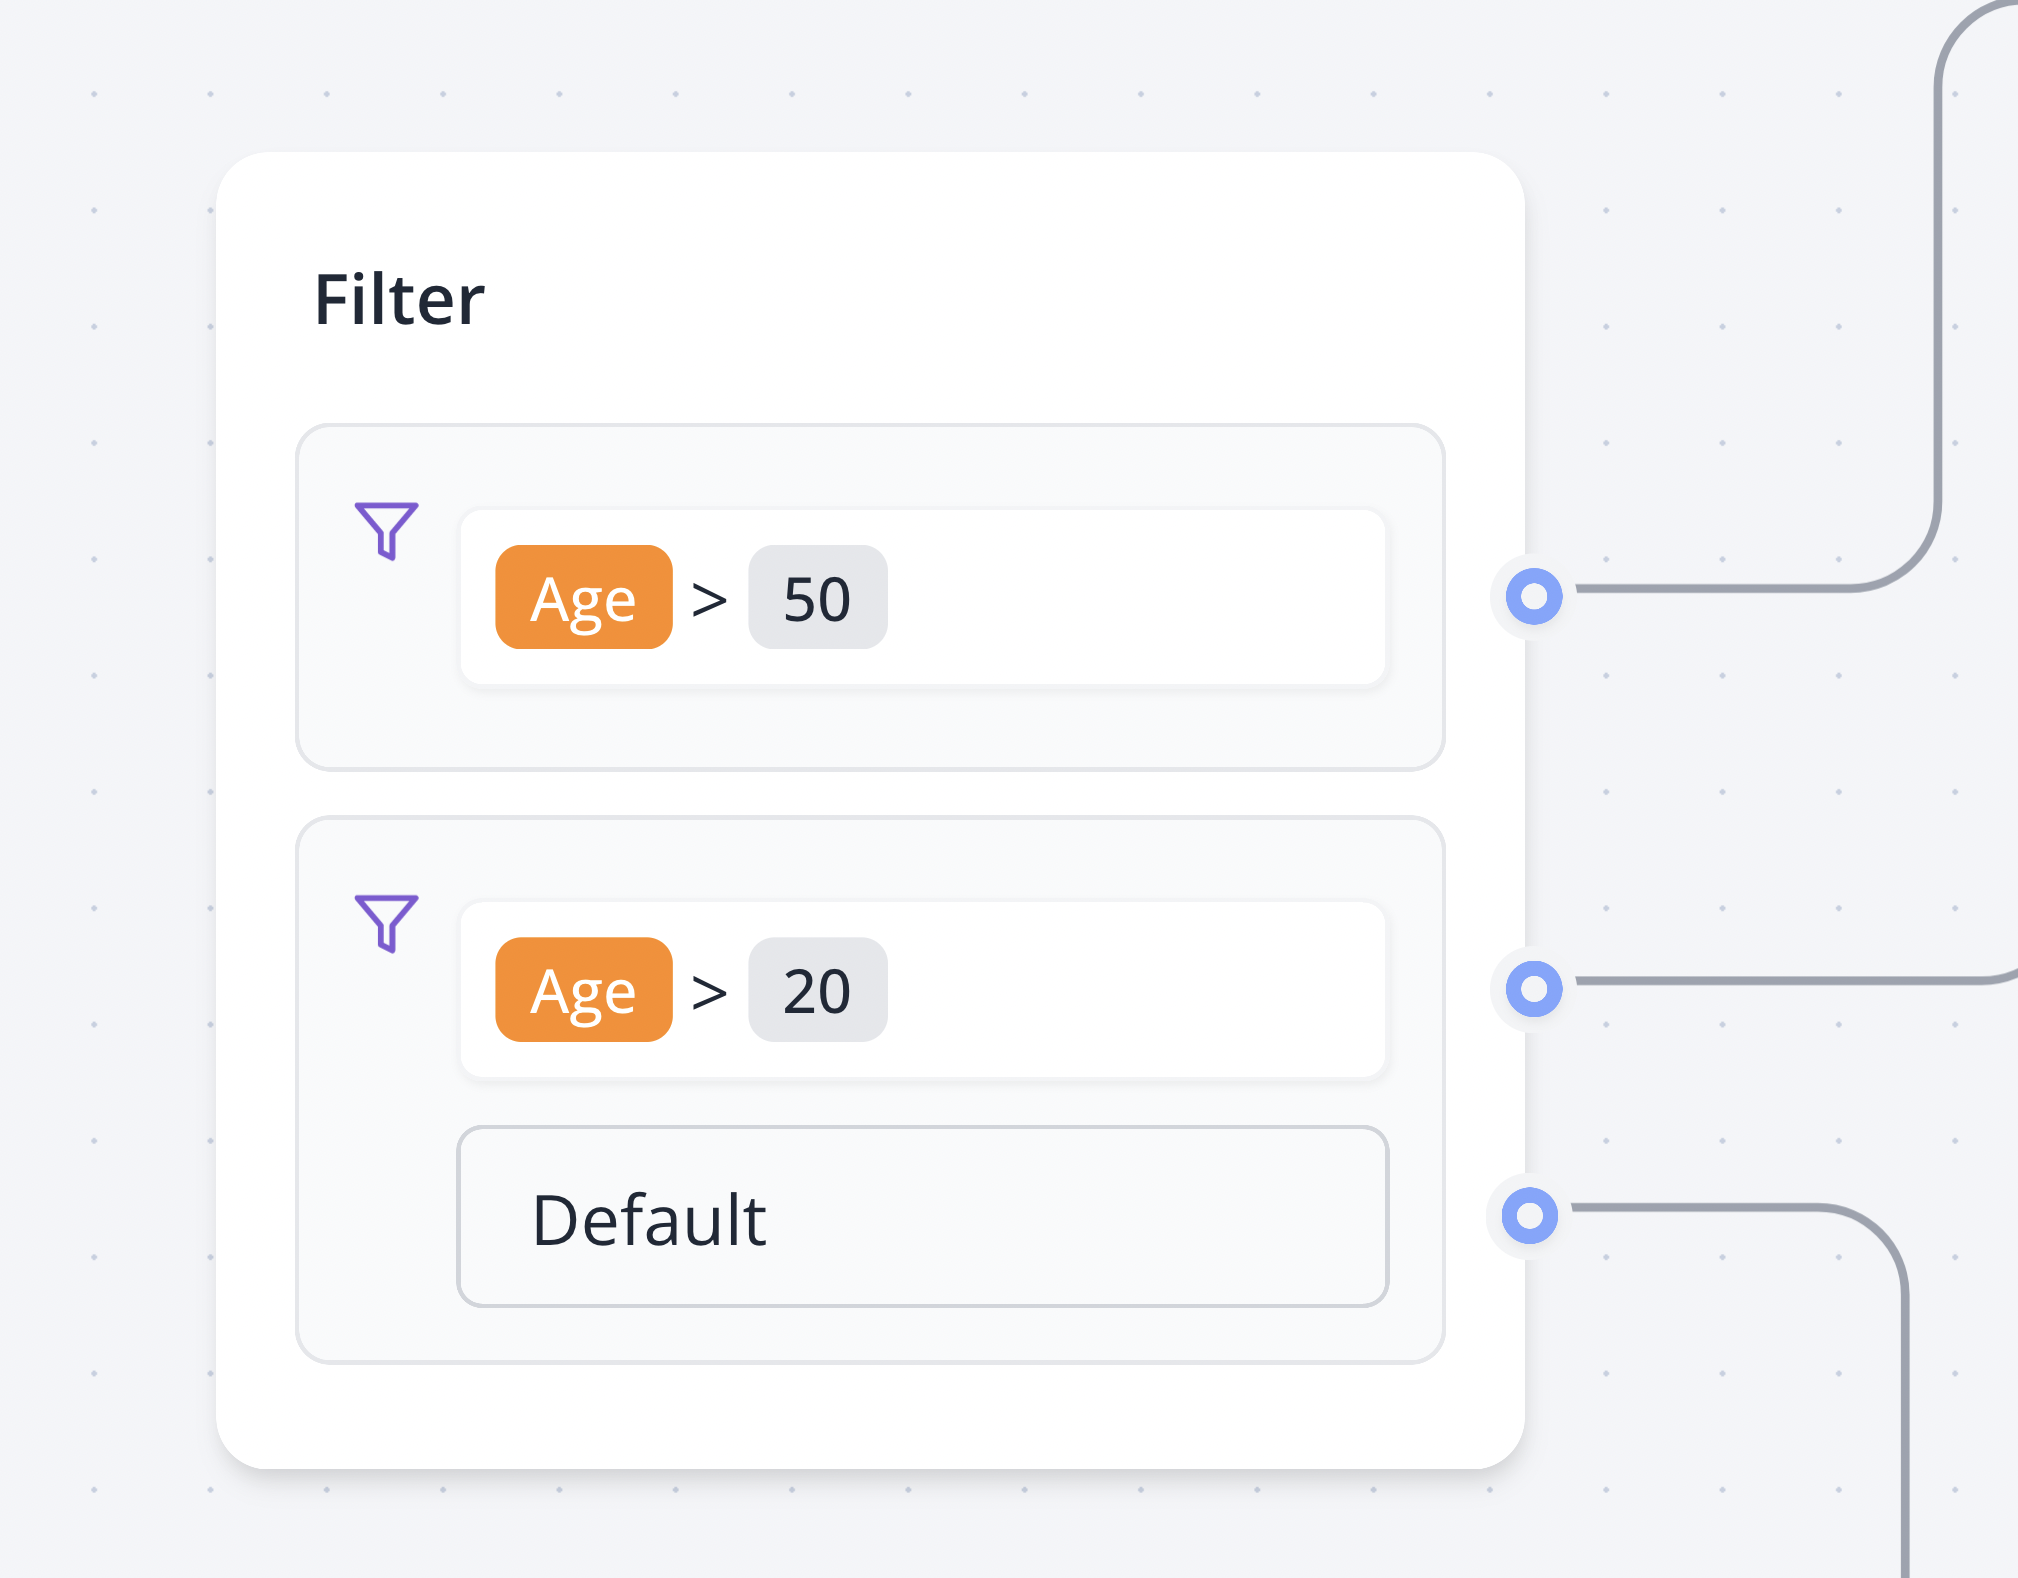
Task: Change the greater-than operator before 50
Action: point(710,600)
